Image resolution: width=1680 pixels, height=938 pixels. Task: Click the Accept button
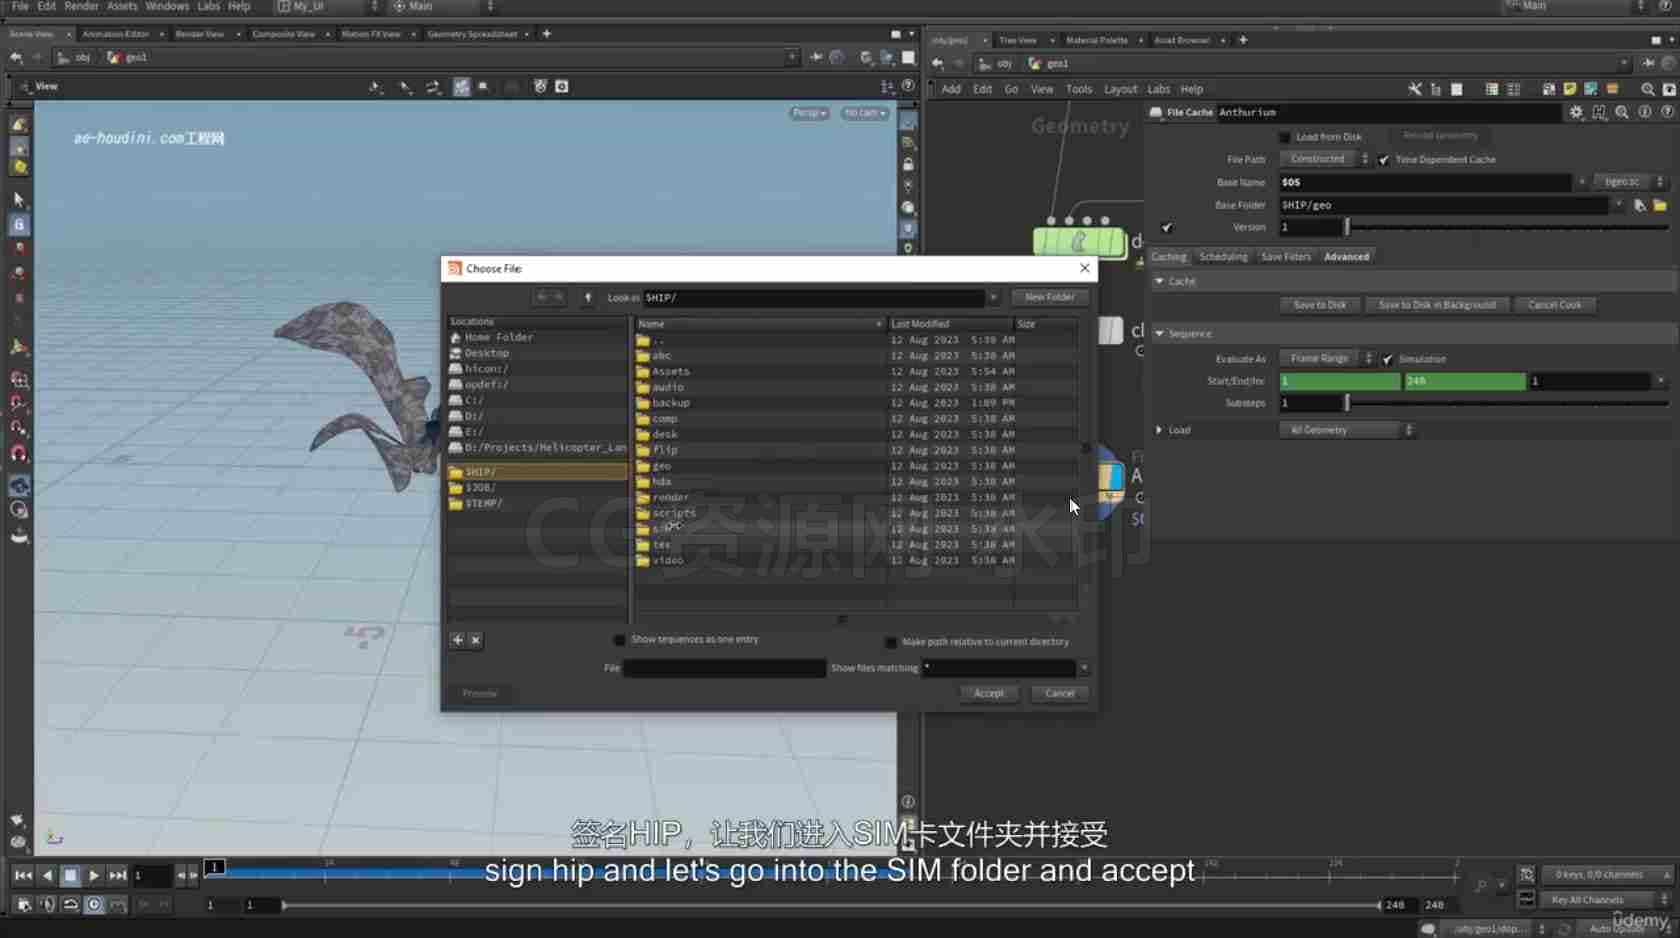click(x=988, y=694)
